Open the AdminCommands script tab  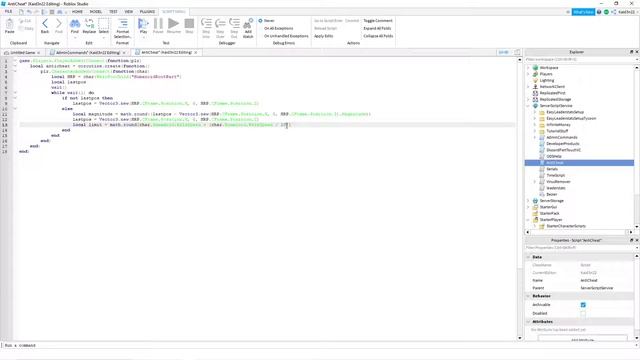88,53
